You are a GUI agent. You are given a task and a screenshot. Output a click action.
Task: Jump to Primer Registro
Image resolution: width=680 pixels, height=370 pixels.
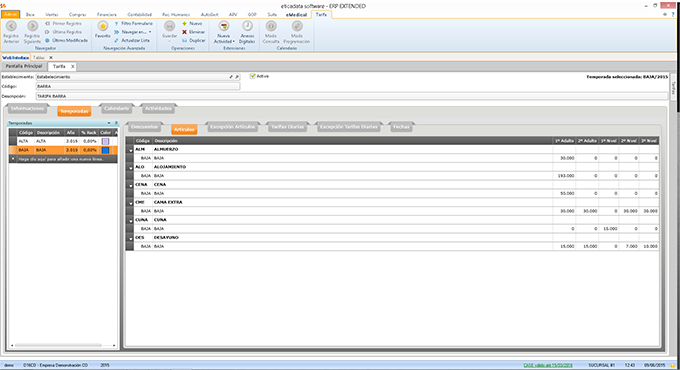click(63, 23)
